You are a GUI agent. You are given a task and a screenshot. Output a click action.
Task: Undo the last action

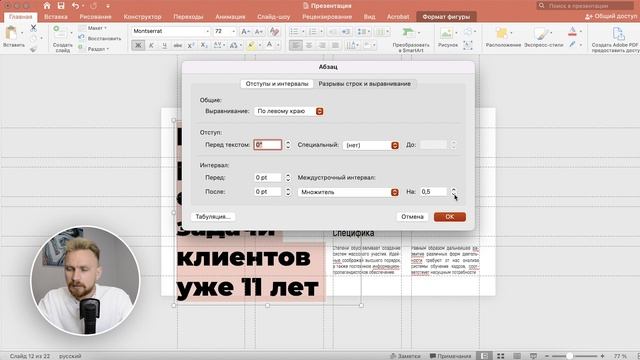click(x=75, y=6)
